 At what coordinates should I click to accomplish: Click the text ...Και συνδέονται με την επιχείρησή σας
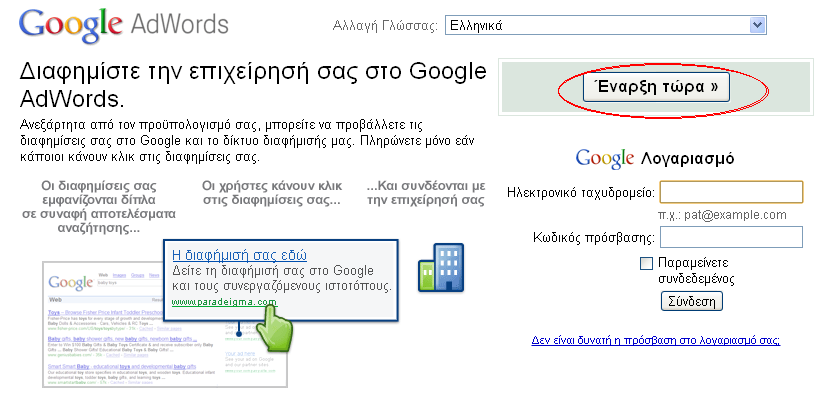[x=426, y=193]
